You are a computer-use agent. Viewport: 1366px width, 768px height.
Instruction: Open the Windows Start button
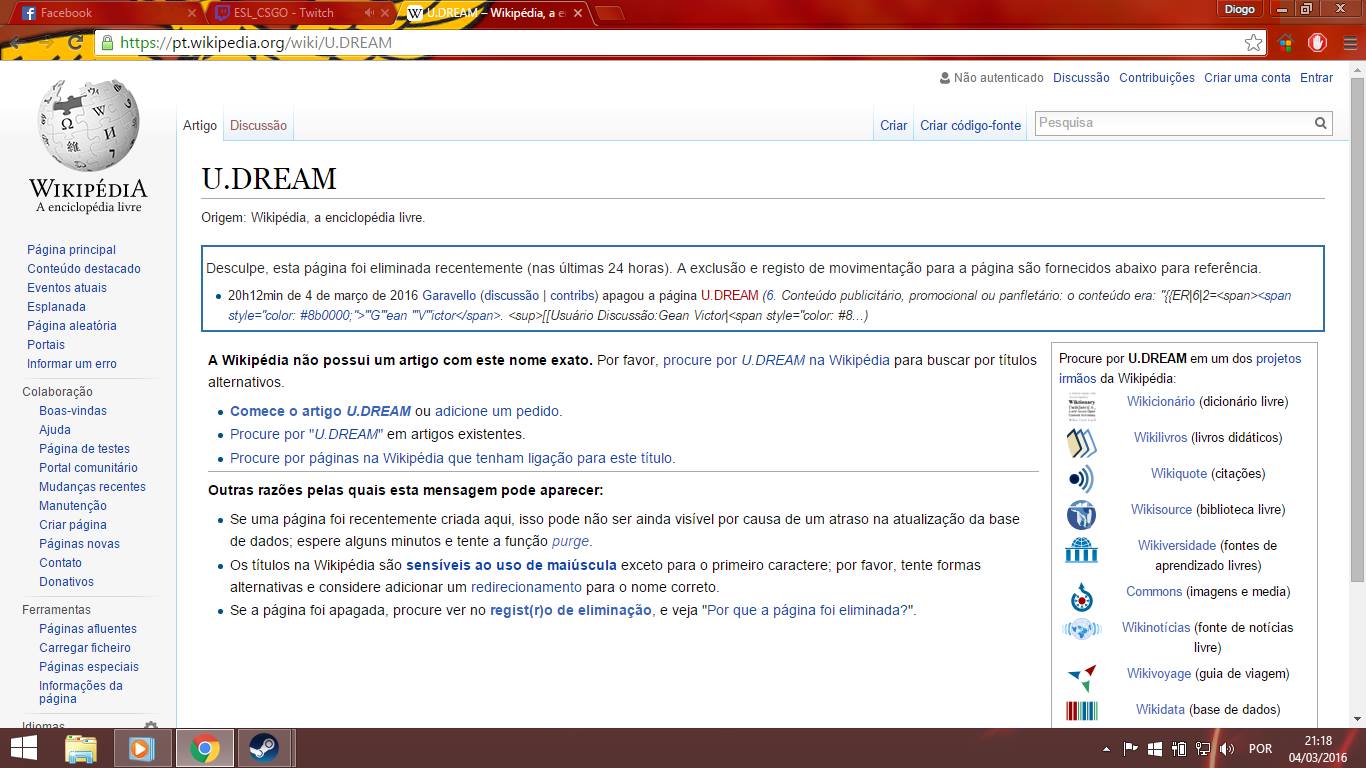(24, 748)
